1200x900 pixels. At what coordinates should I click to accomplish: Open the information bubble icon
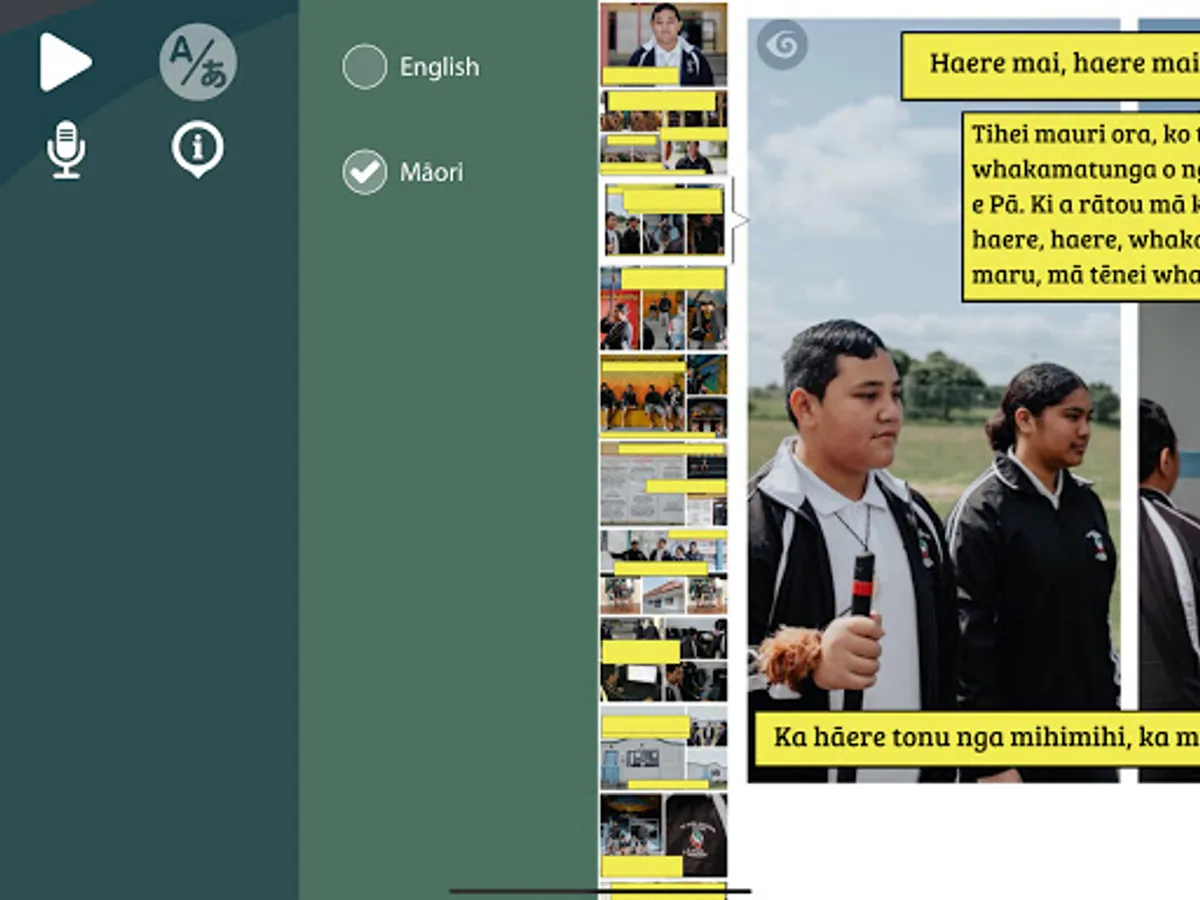[198, 149]
